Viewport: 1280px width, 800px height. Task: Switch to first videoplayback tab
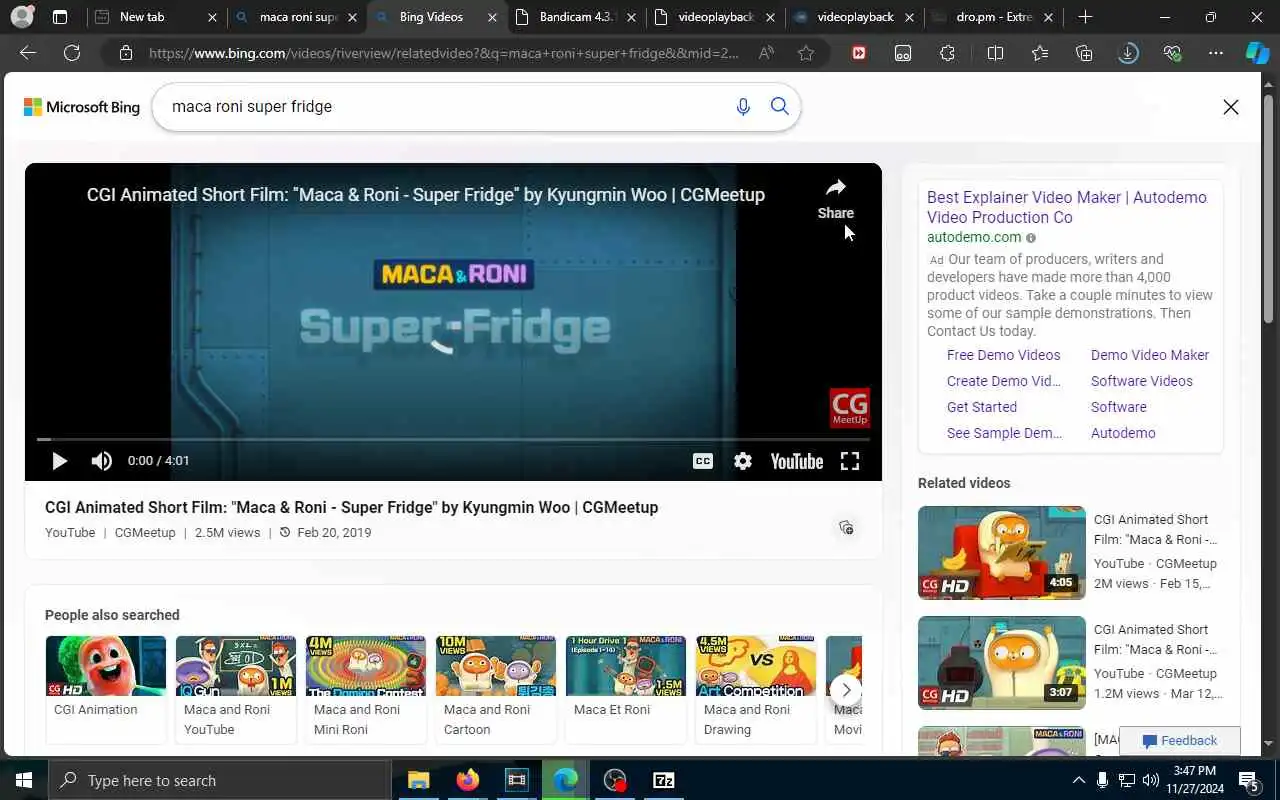click(x=715, y=17)
